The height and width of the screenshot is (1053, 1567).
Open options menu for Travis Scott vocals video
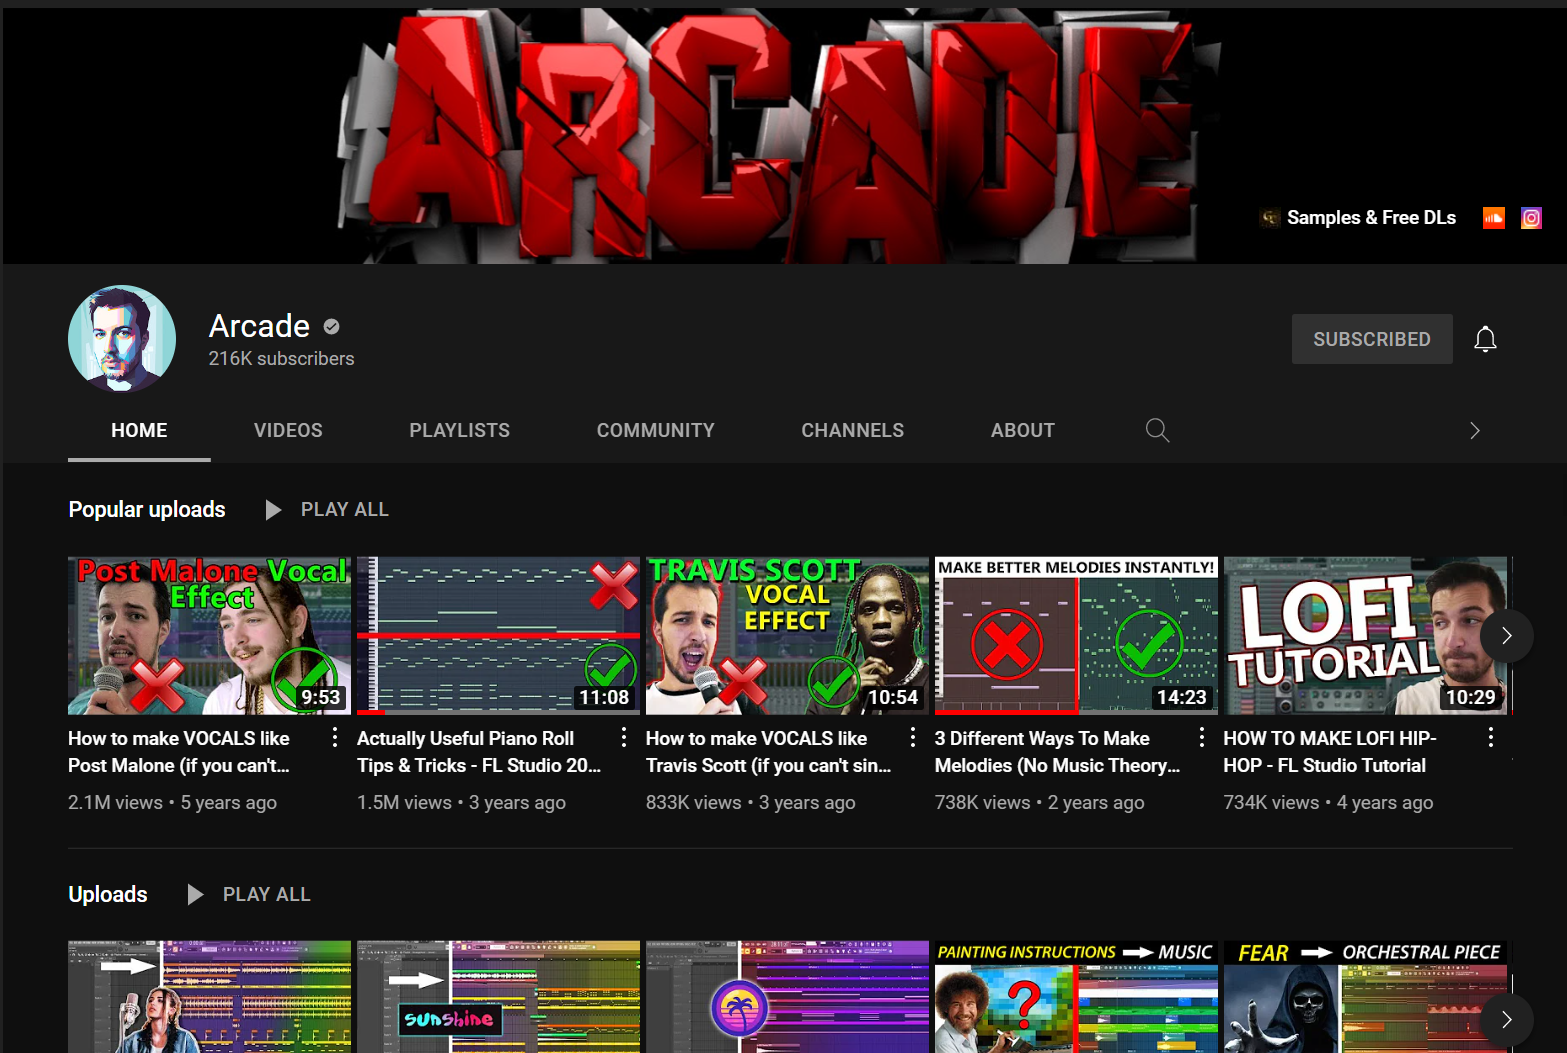coord(912,738)
